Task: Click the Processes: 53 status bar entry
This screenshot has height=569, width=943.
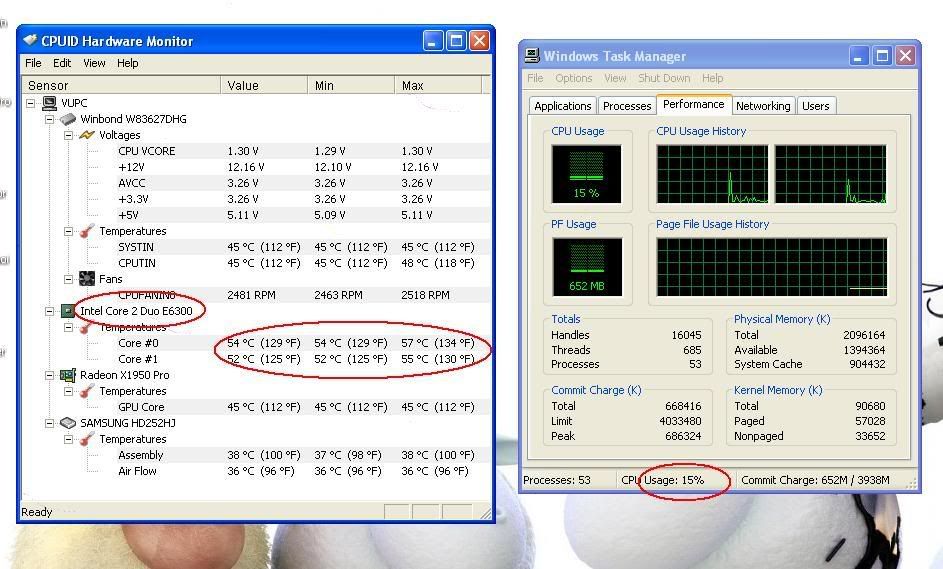Action: 557,480
